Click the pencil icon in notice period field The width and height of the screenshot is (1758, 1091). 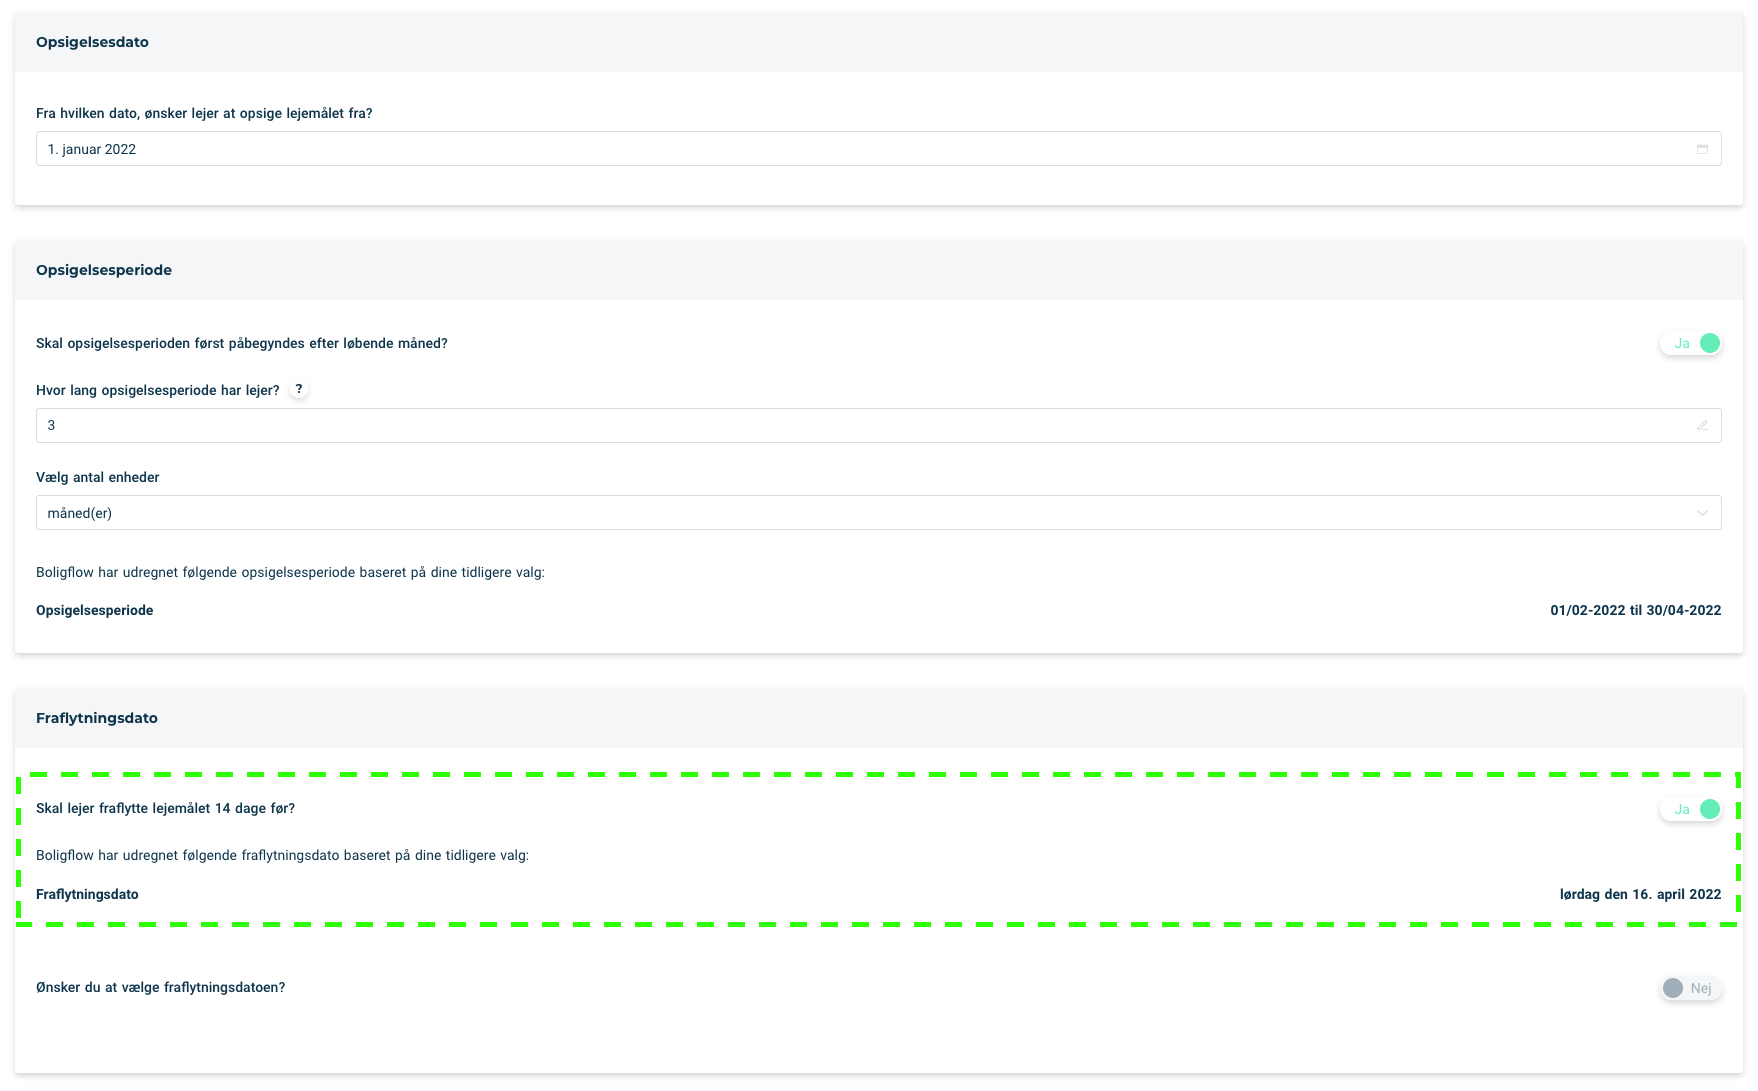click(x=1702, y=425)
